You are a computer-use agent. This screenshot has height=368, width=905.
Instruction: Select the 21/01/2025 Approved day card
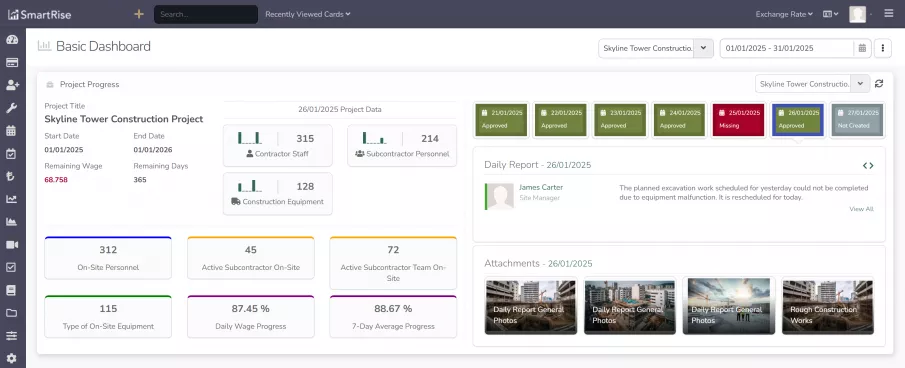coord(501,120)
